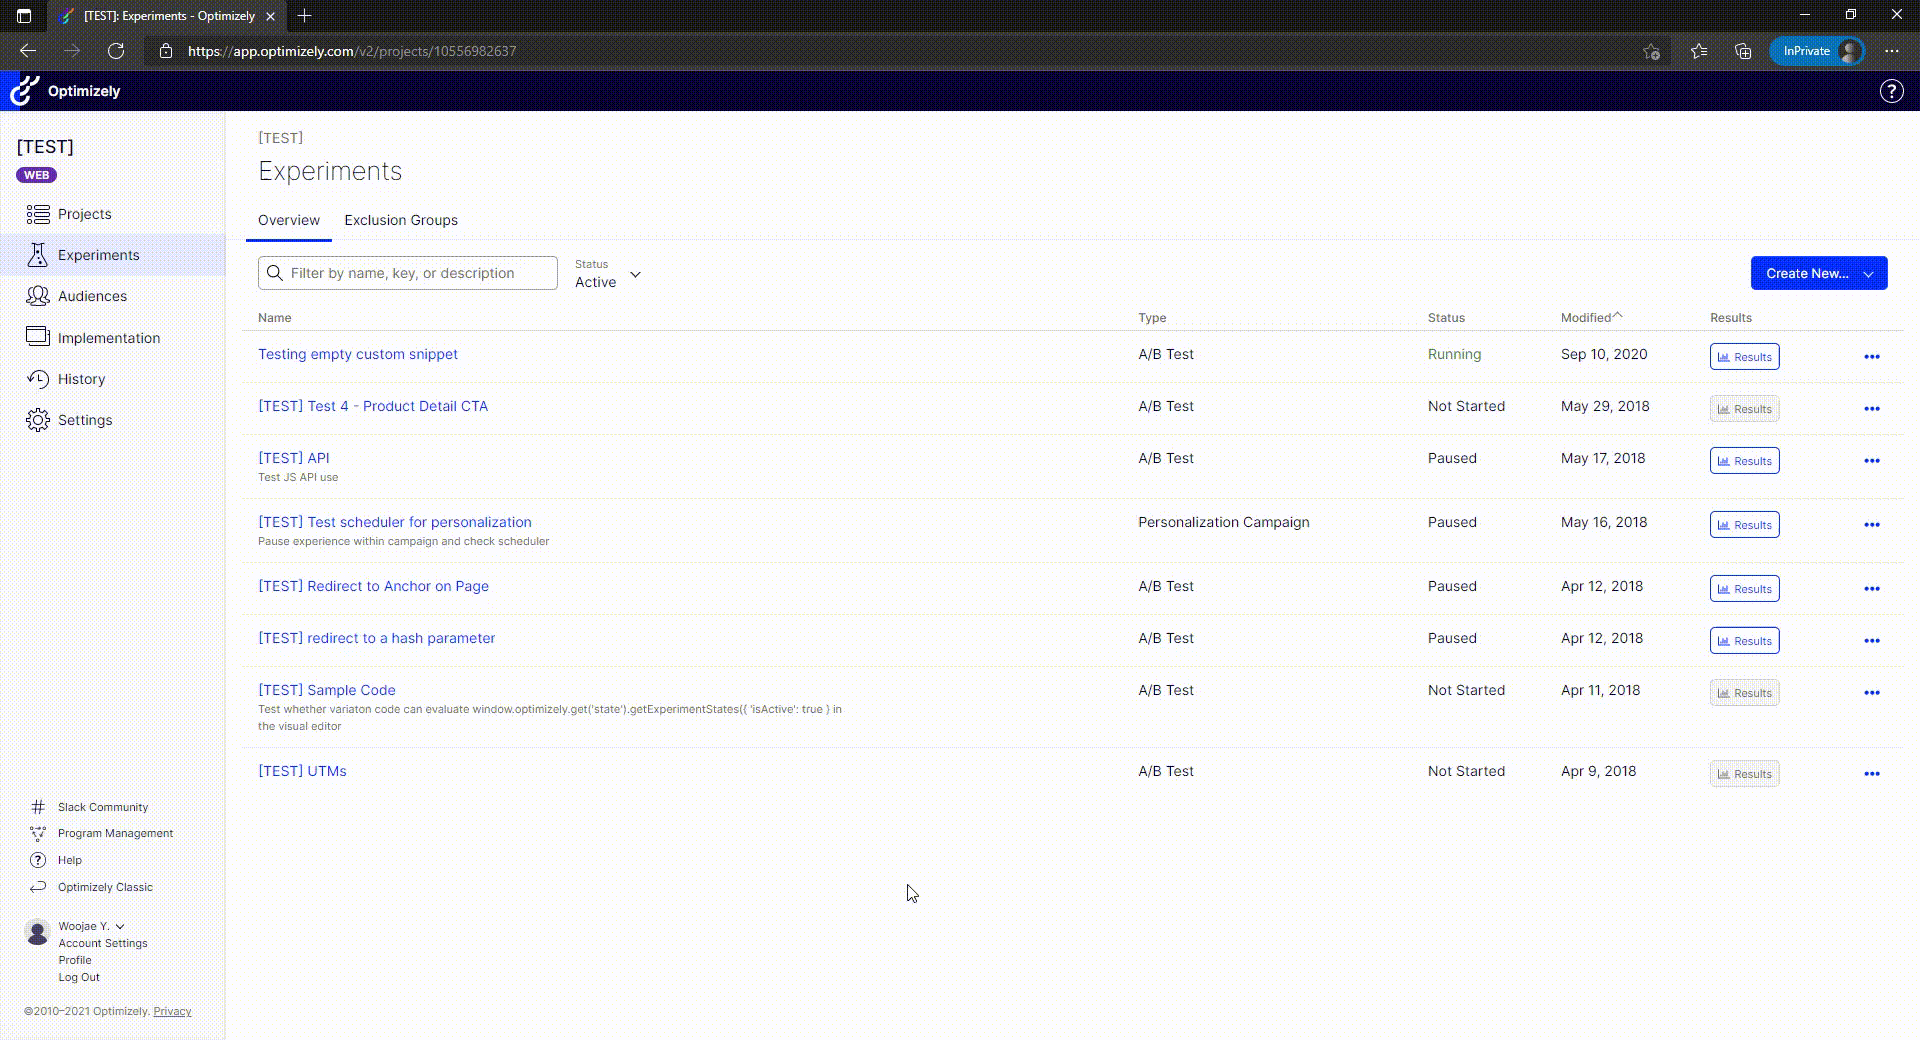Open Implementation in the sidebar
Image resolution: width=1920 pixels, height=1040 pixels.
pos(108,338)
